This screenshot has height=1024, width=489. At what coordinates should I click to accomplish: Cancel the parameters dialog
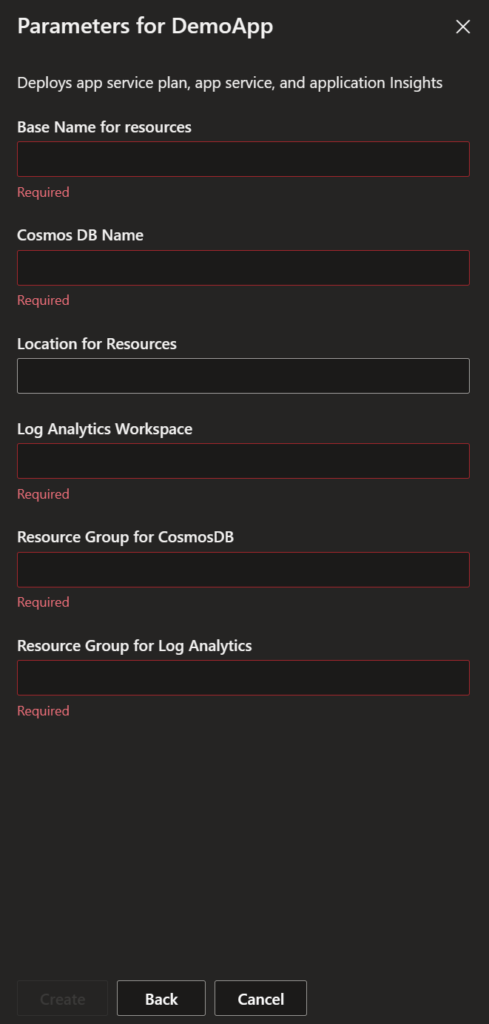tap(260, 999)
